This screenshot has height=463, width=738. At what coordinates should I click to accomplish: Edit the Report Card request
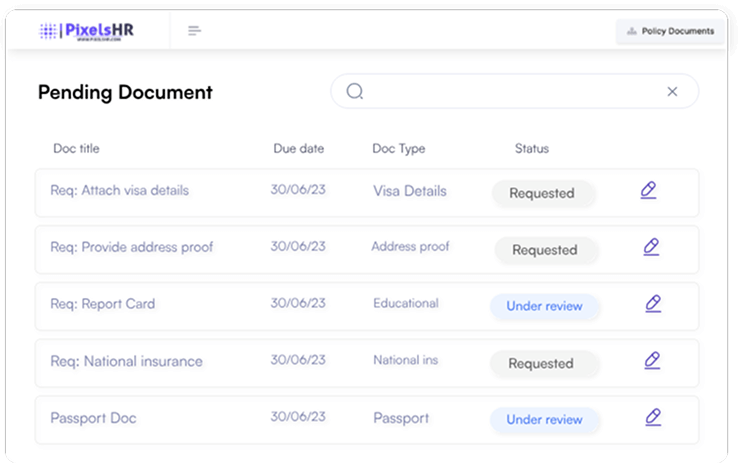(653, 303)
